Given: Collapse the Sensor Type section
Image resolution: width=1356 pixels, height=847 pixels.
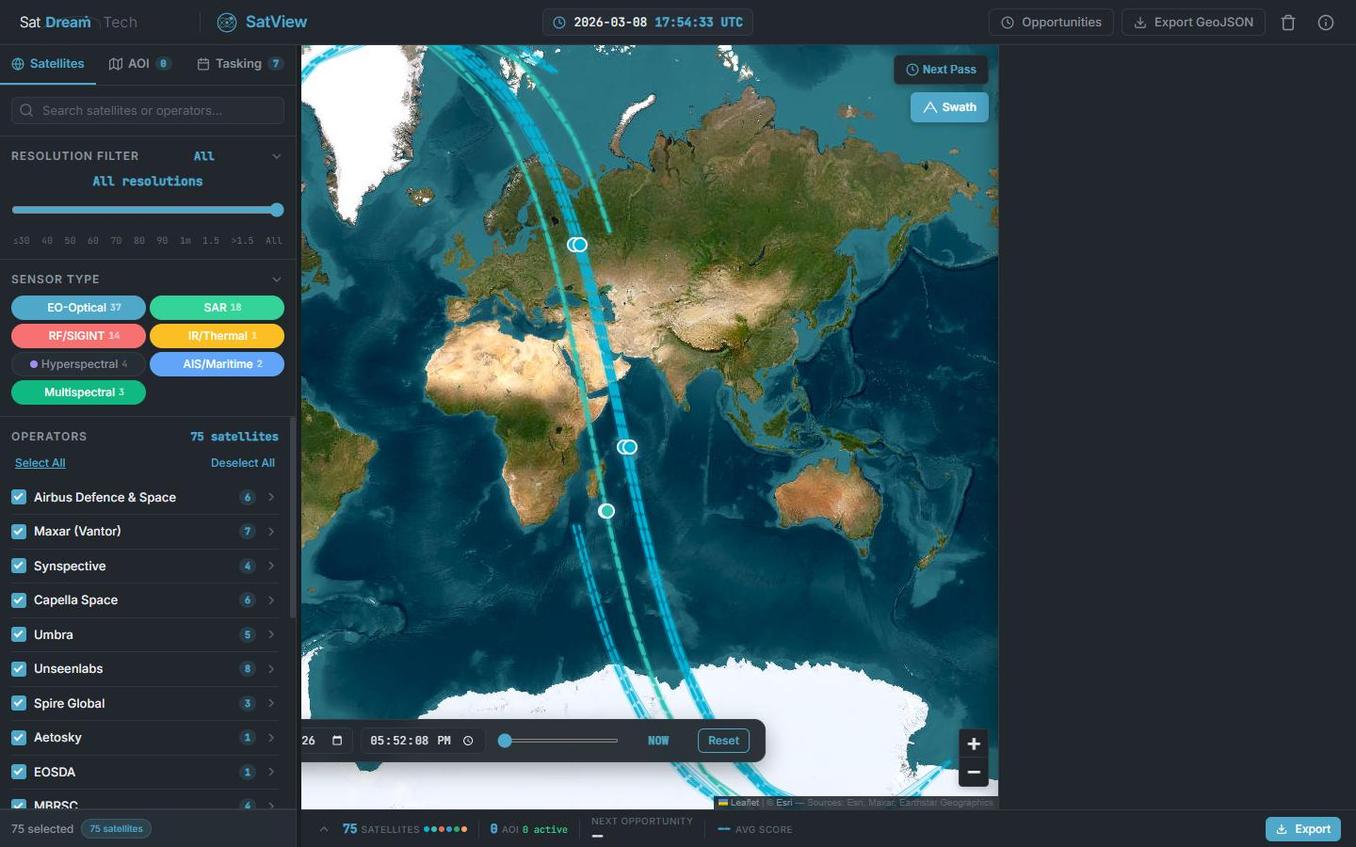Looking at the screenshot, I should tap(276, 279).
